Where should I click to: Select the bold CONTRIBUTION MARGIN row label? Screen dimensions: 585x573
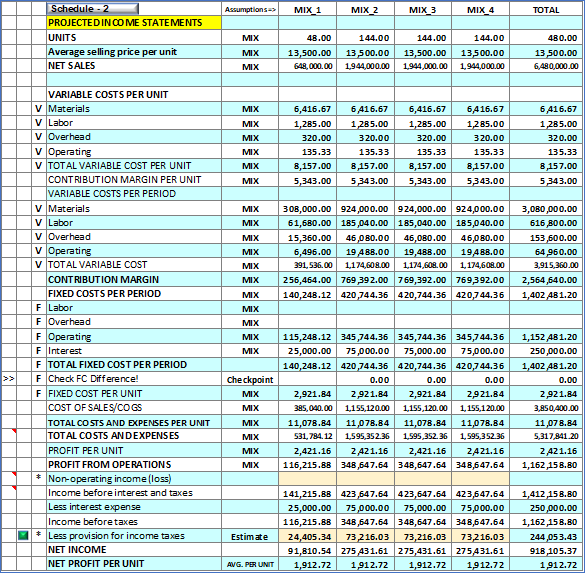click(x=103, y=279)
